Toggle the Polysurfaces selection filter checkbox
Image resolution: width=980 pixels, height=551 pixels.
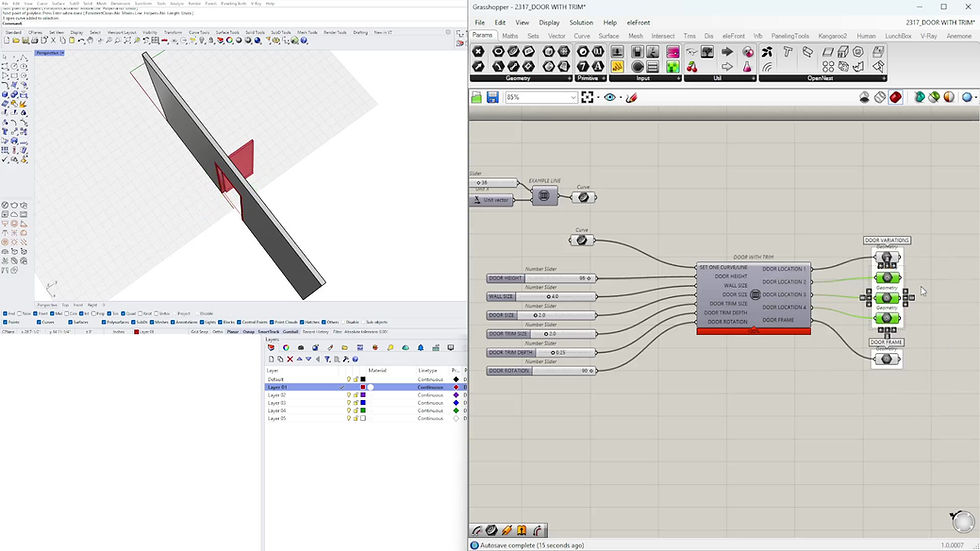click(x=103, y=322)
